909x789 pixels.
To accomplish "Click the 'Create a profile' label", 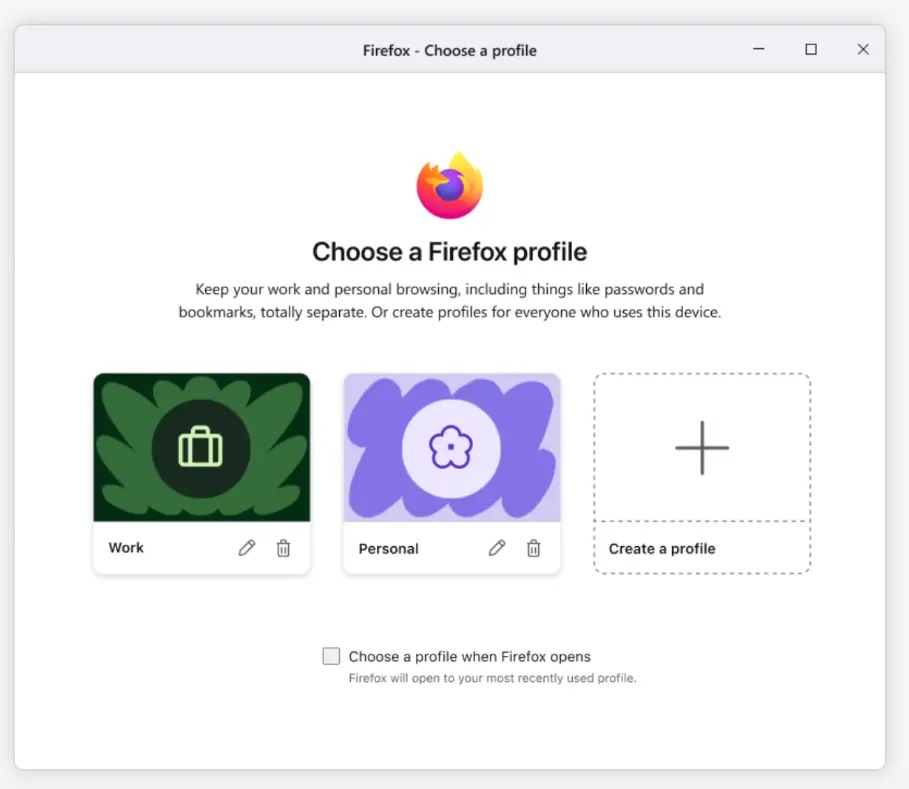I will 662,549.
